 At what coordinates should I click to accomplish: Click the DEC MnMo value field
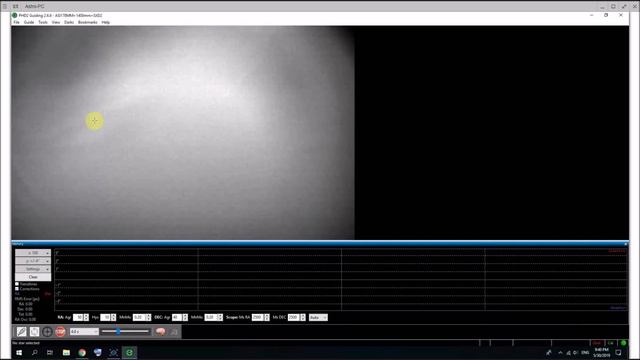click(211, 317)
